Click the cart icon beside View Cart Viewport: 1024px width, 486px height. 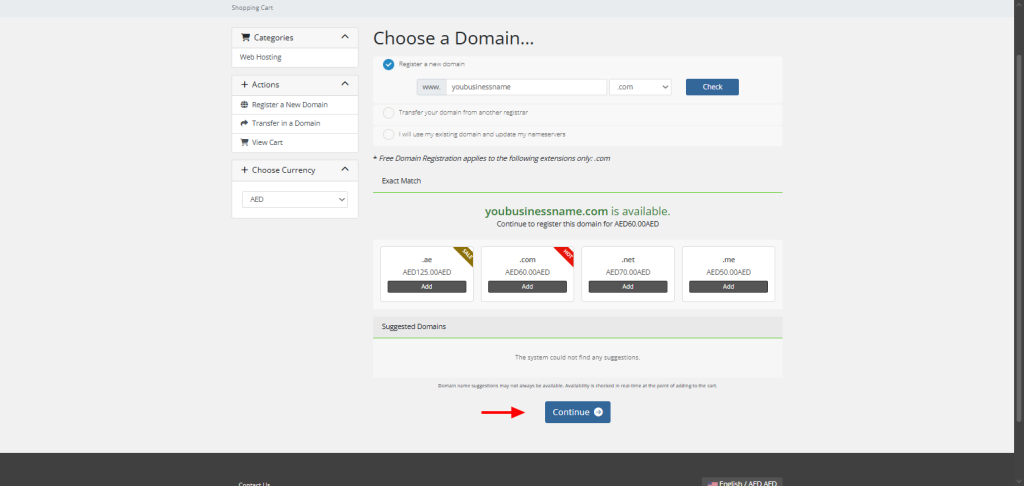coord(245,142)
